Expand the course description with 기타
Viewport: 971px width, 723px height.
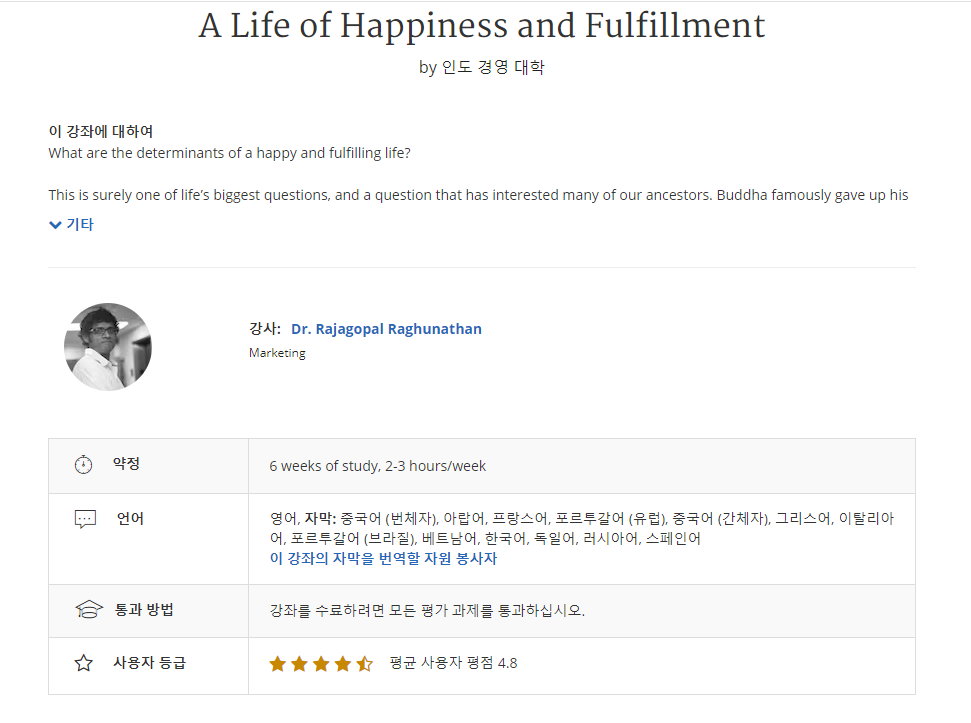(x=71, y=224)
